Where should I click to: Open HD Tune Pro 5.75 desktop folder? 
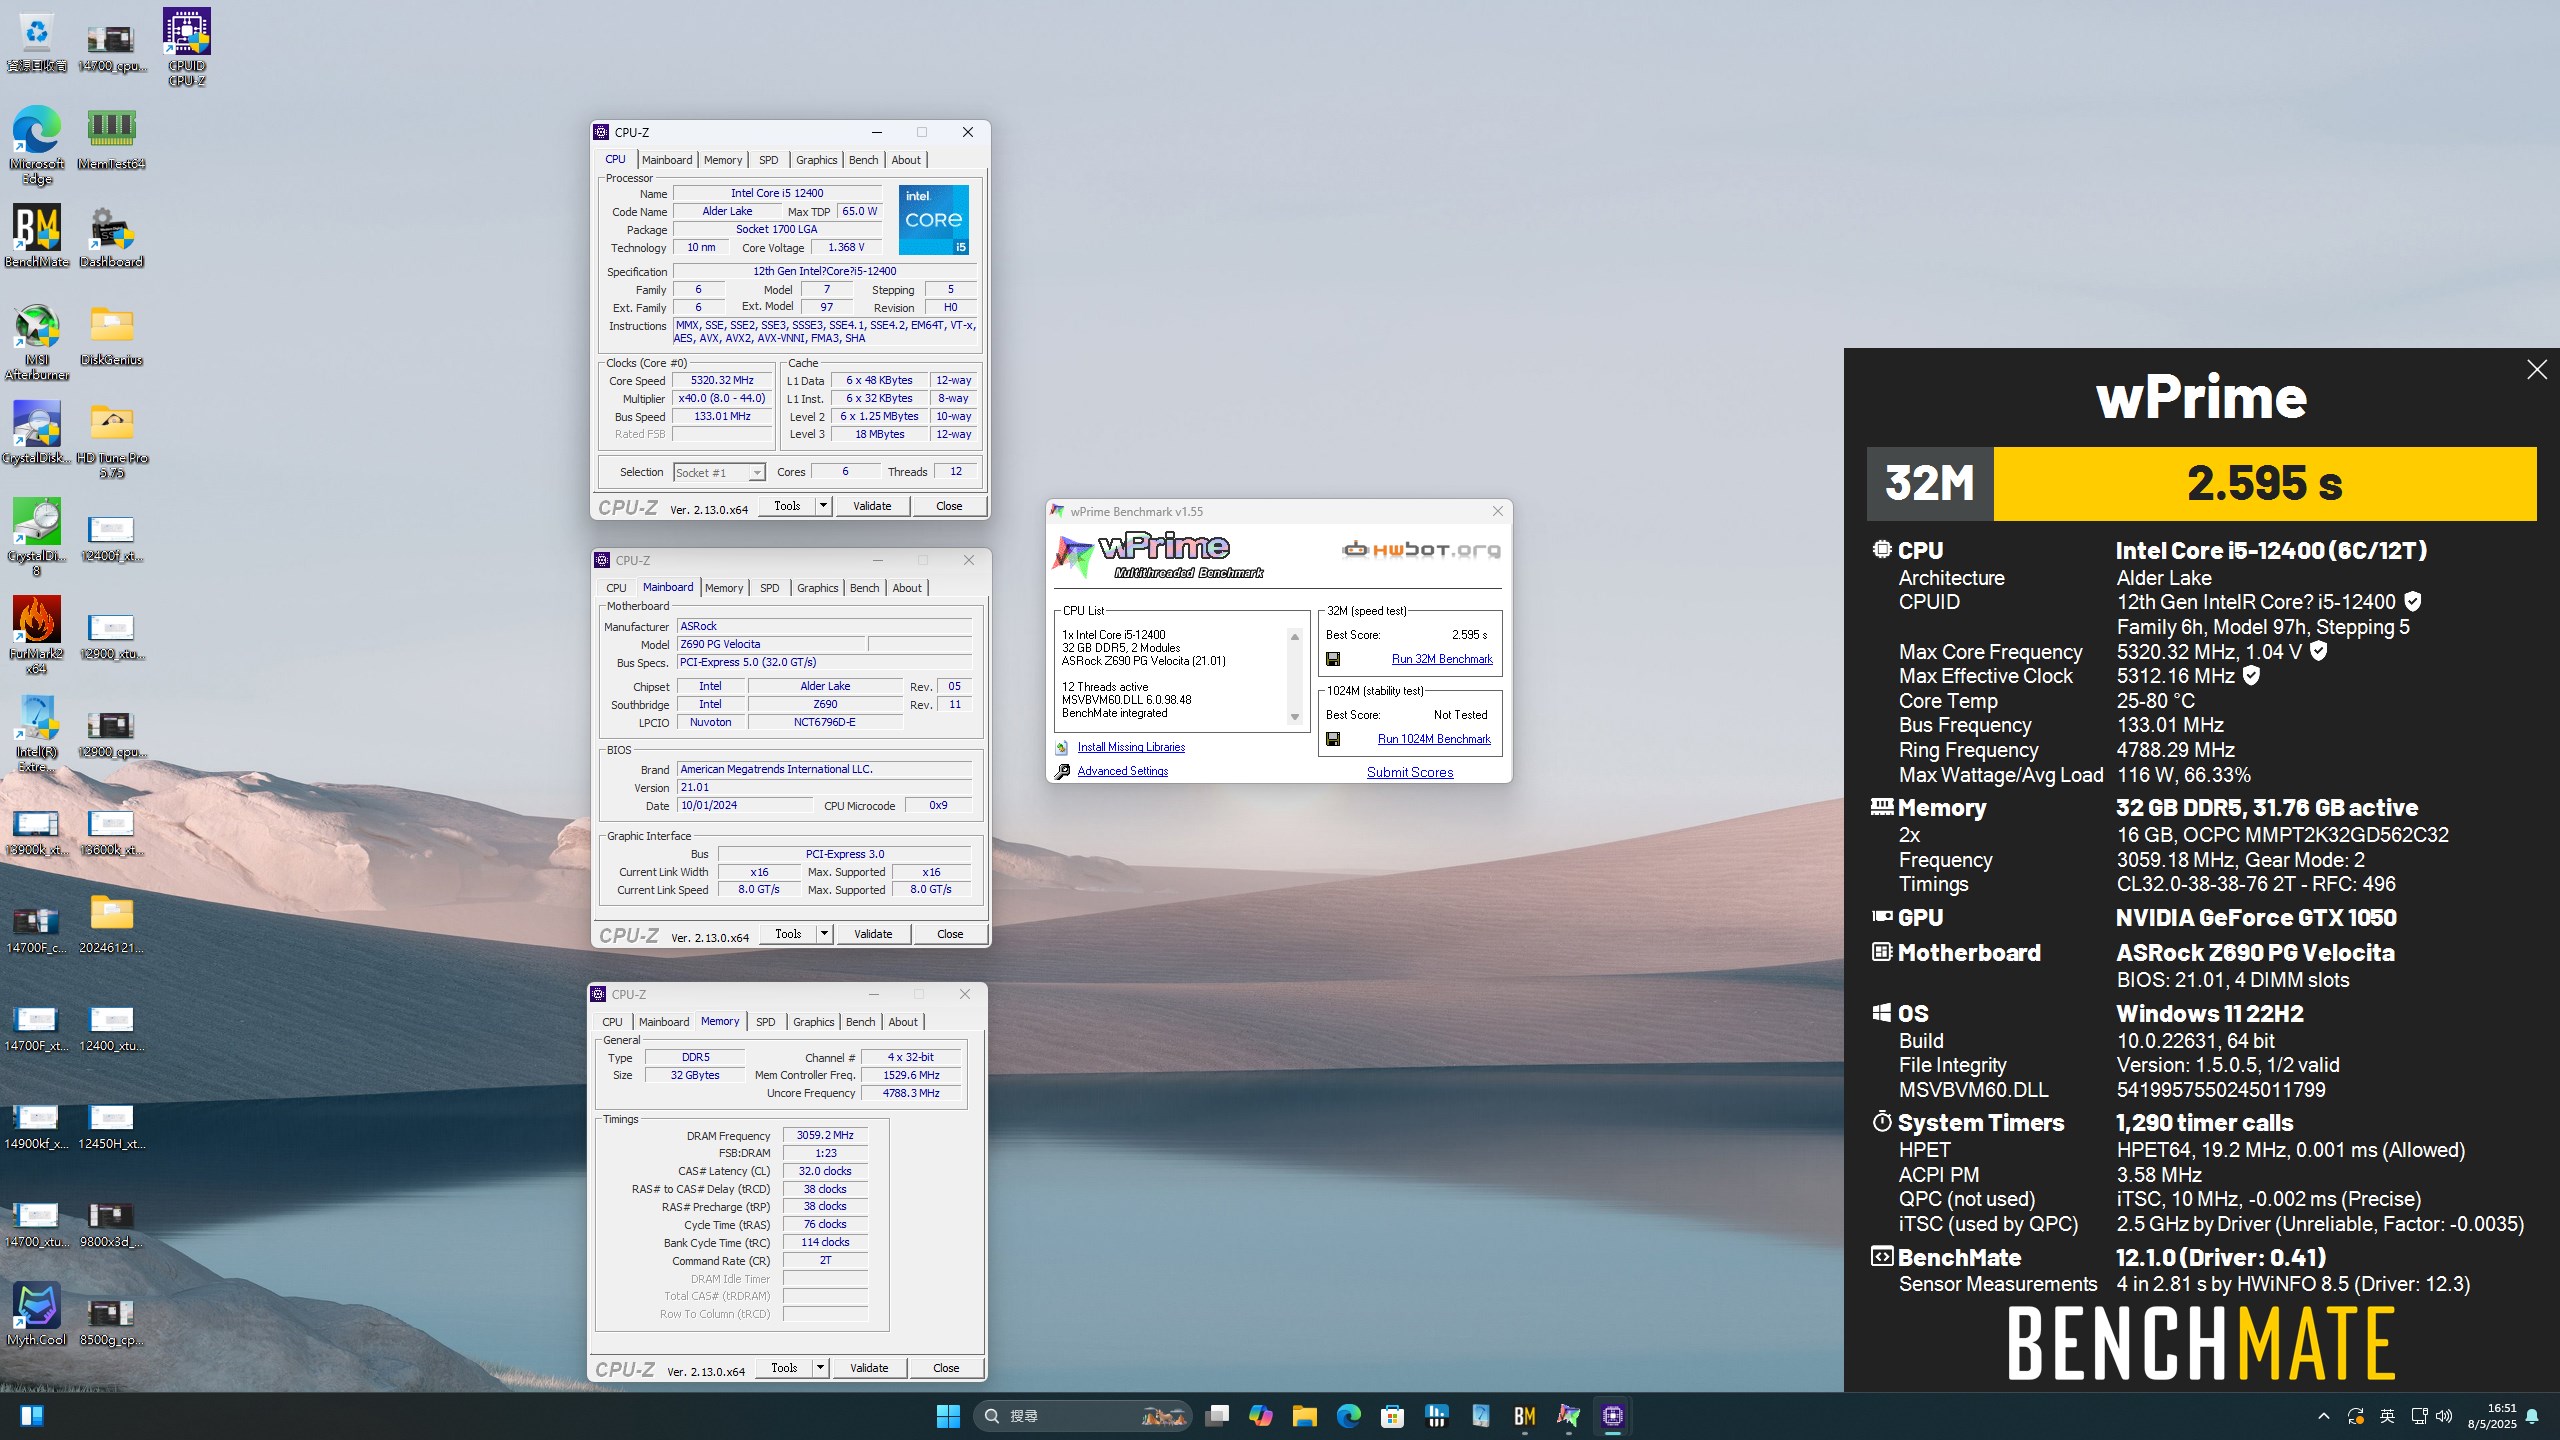[111, 440]
